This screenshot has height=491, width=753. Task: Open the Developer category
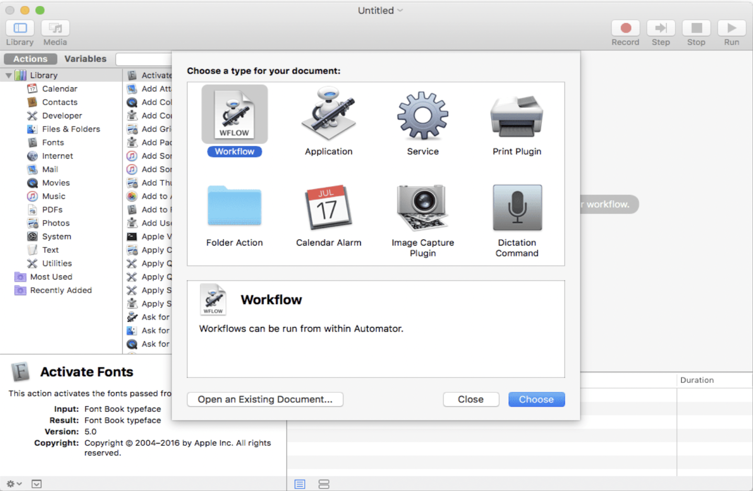[x=61, y=116]
